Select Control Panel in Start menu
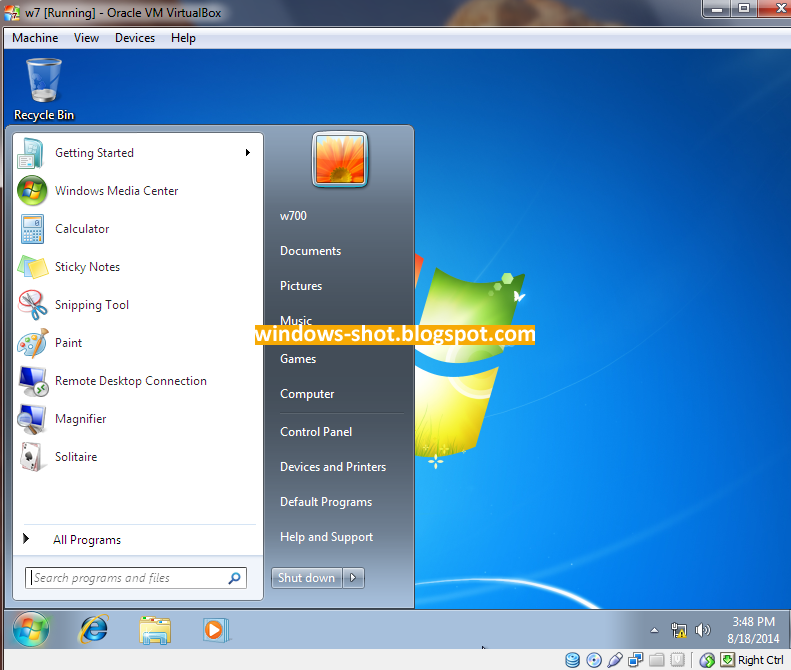Viewport: 791px width, 670px height. (x=316, y=432)
